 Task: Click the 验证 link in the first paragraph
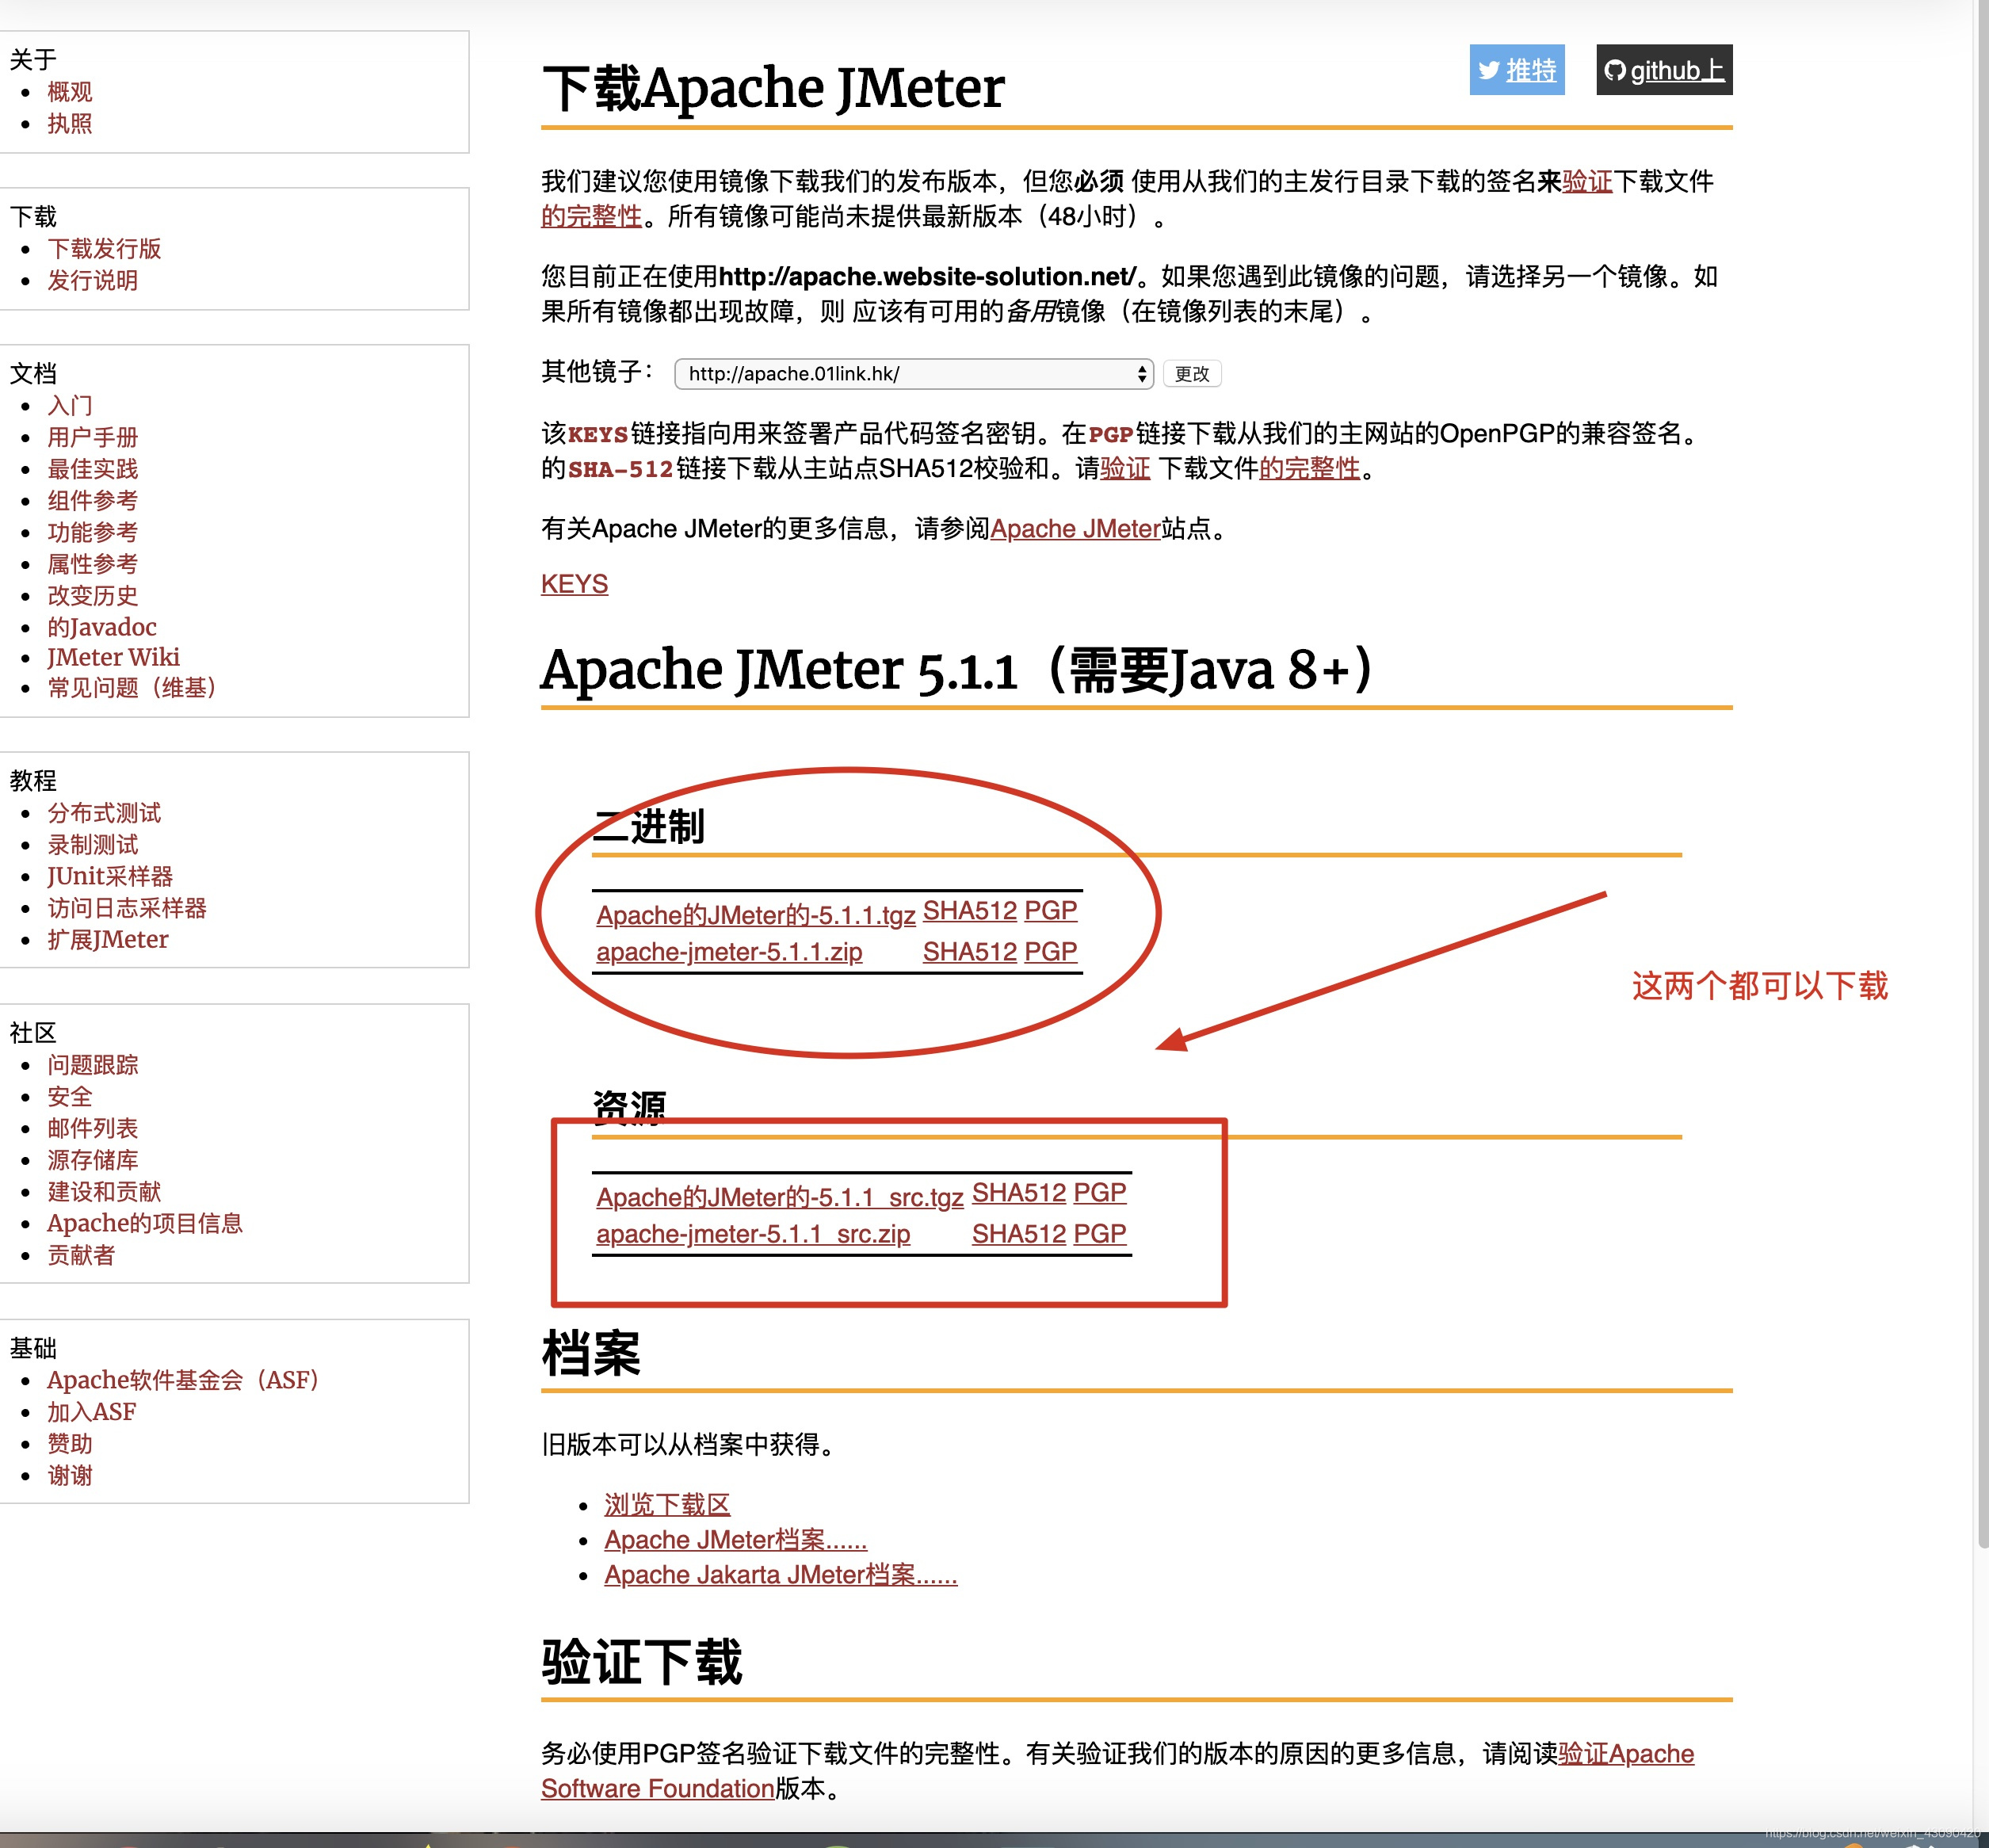(1587, 182)
